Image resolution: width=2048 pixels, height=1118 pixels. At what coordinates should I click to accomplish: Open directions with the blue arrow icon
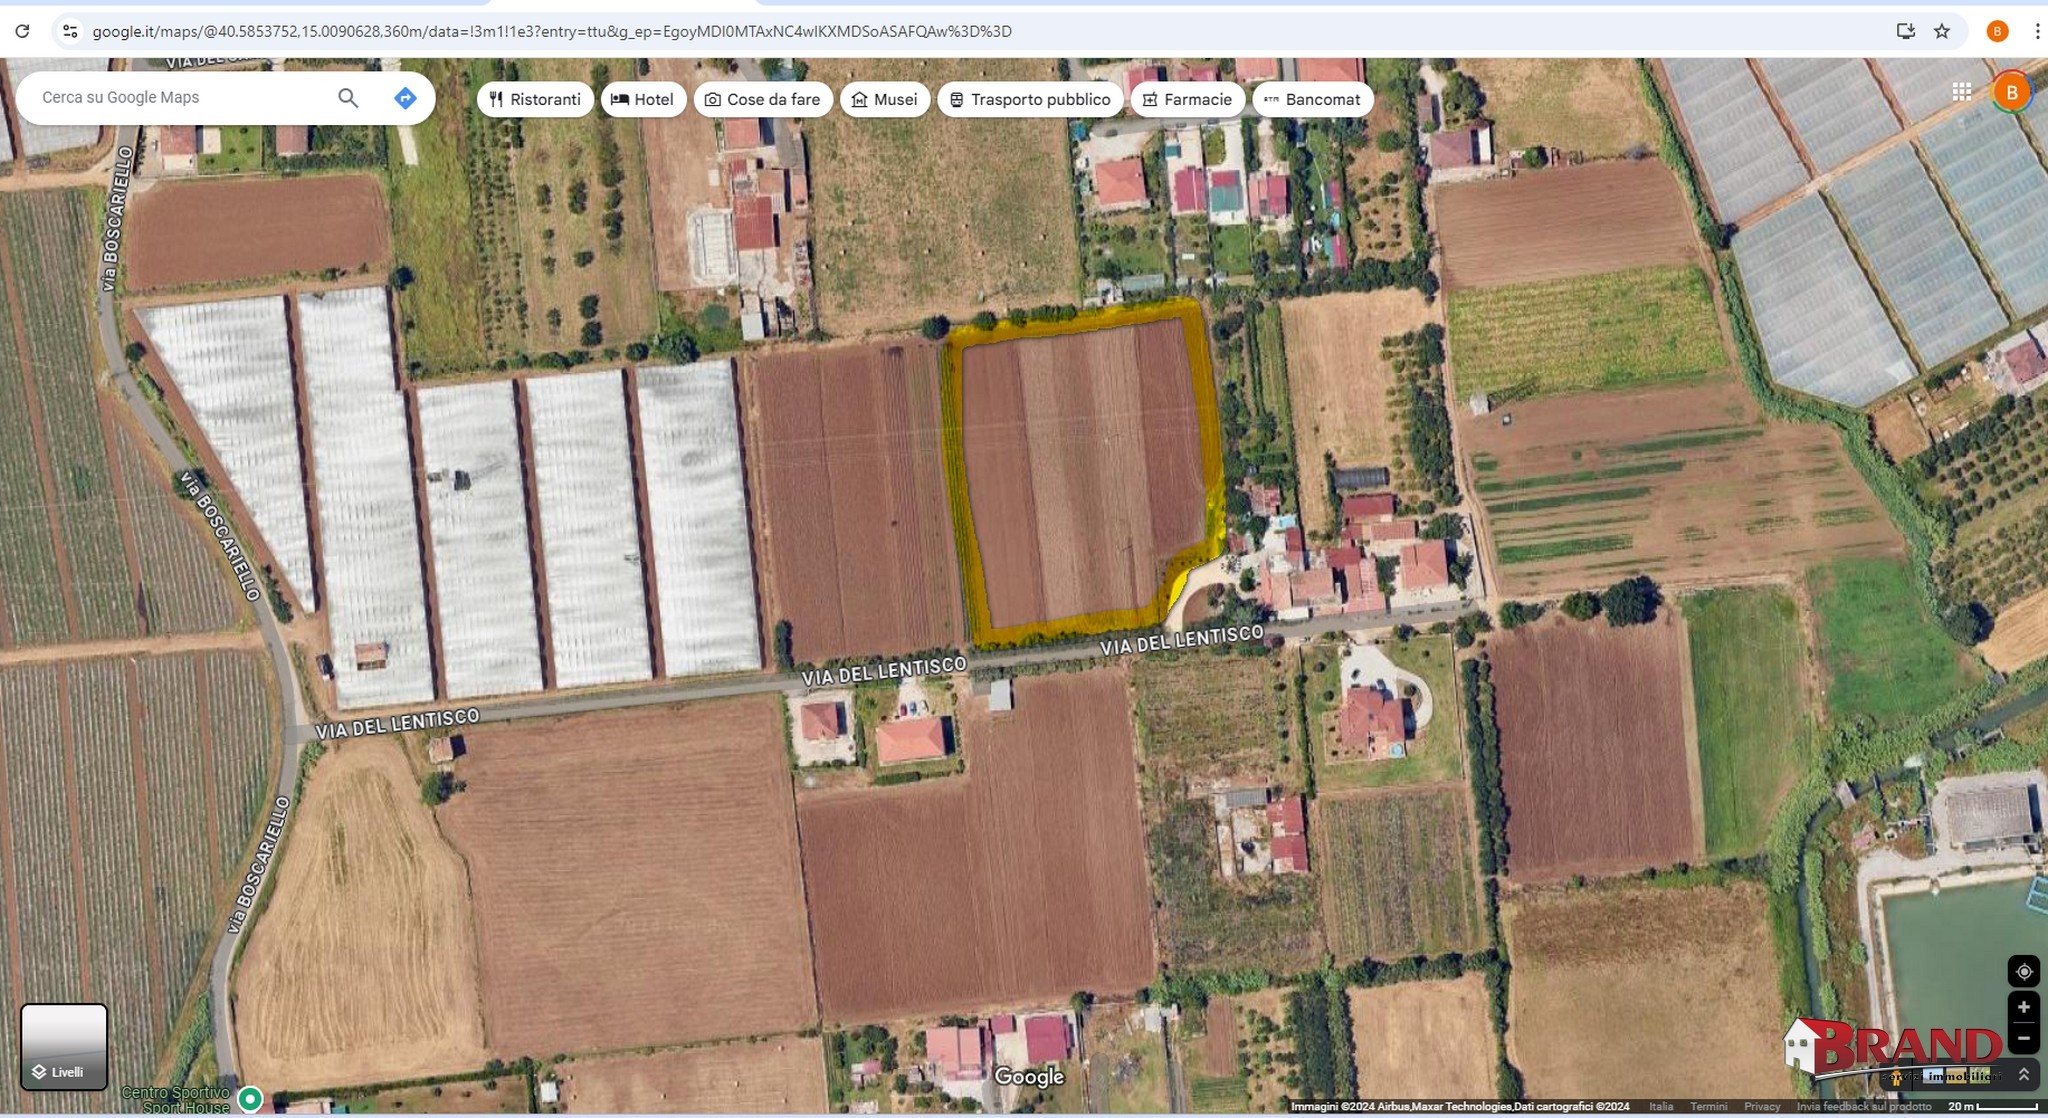tap(405, 98)
